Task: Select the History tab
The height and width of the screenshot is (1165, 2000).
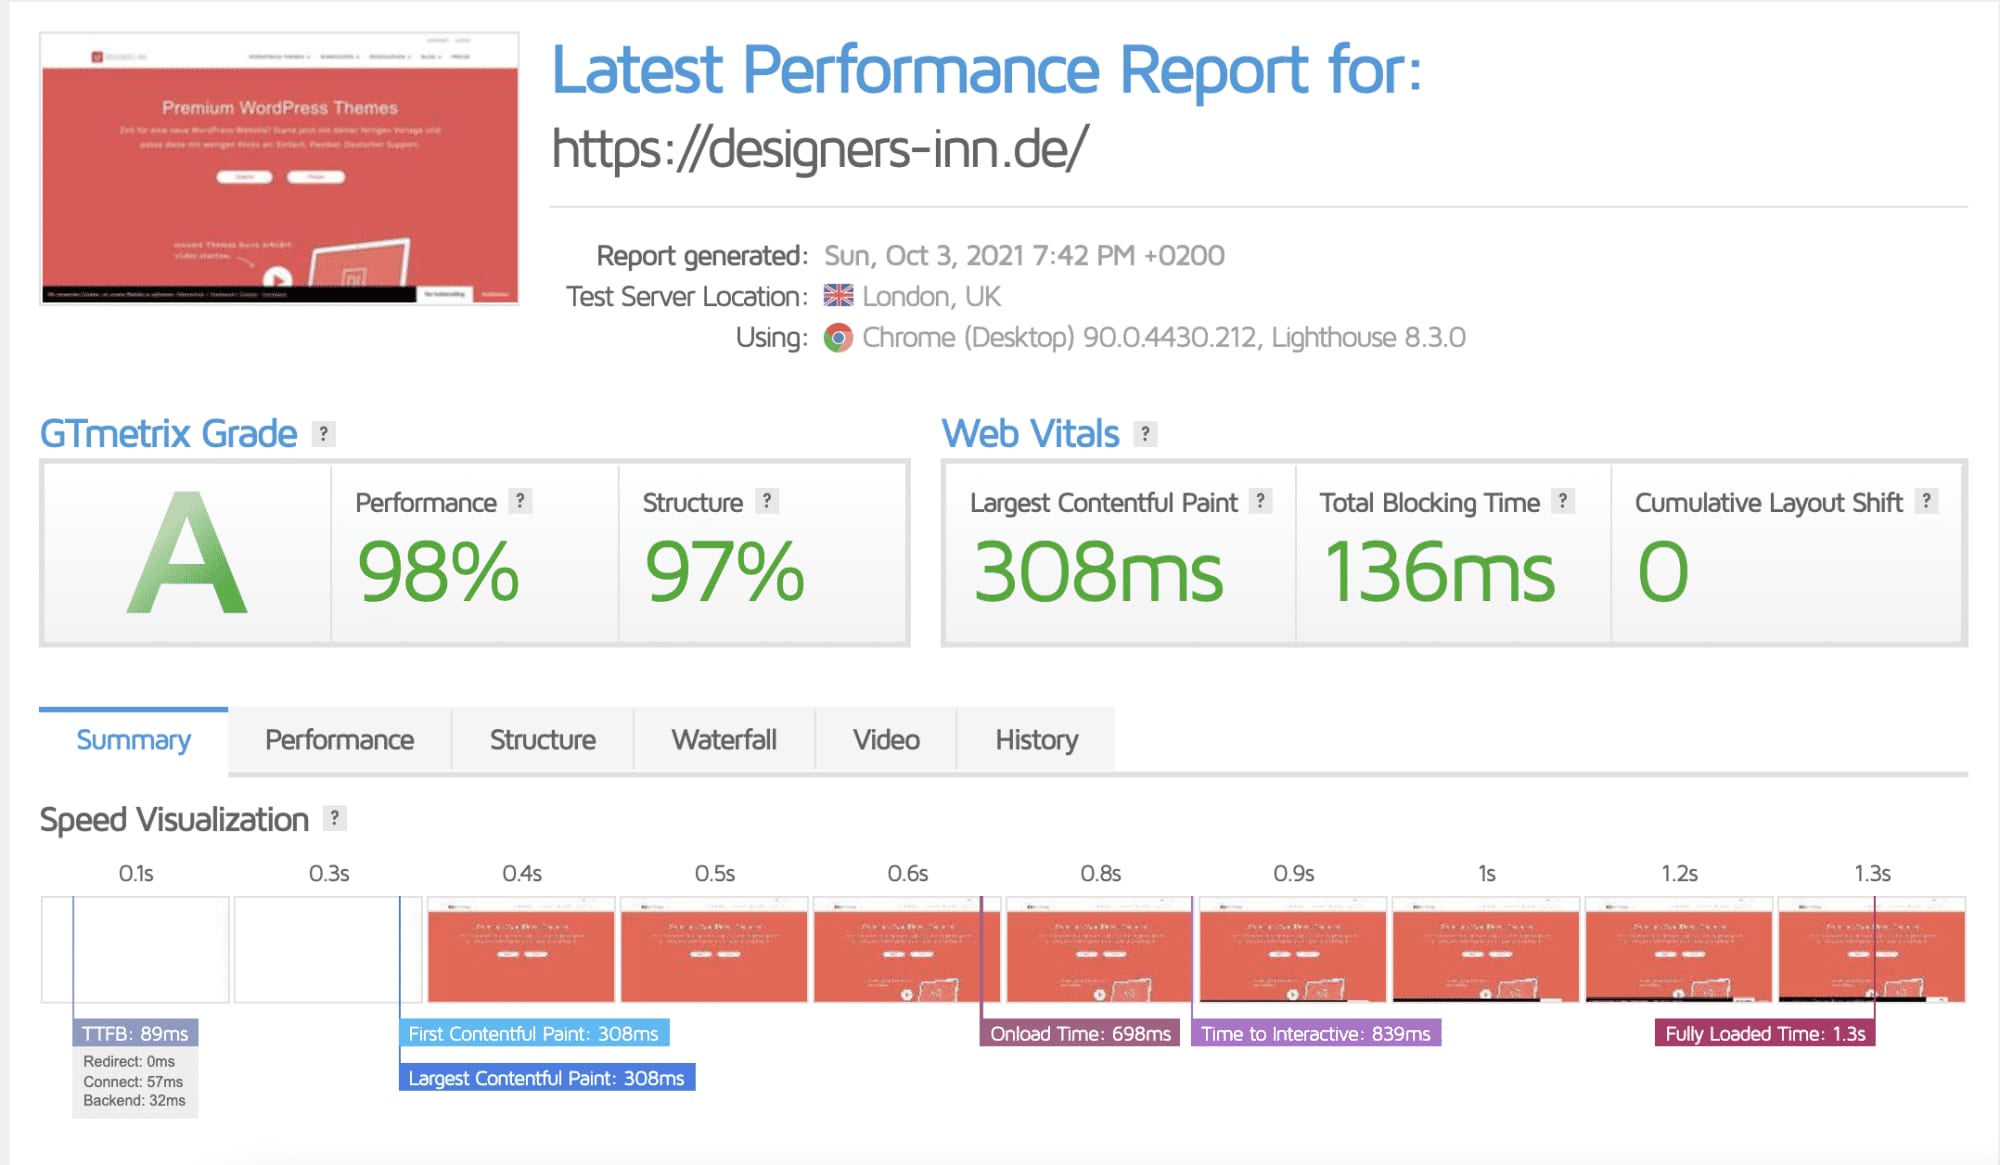Action: point(1036,740)
